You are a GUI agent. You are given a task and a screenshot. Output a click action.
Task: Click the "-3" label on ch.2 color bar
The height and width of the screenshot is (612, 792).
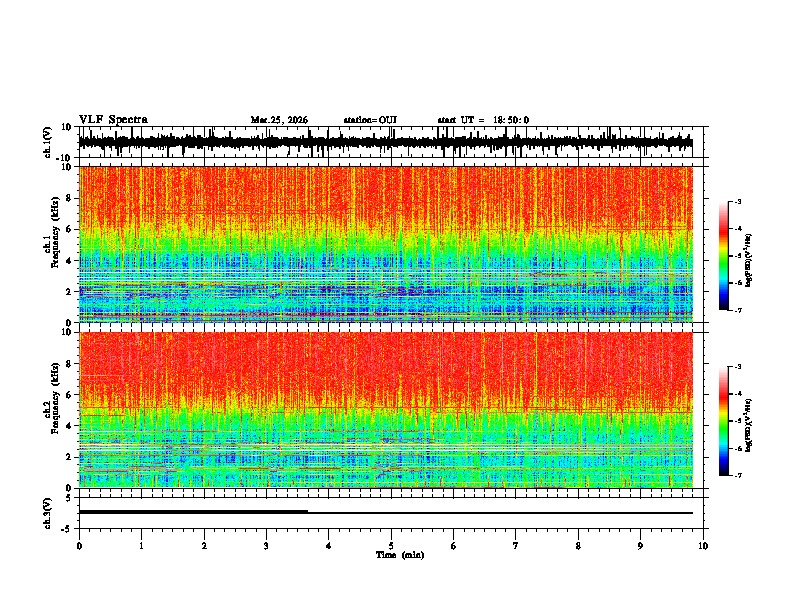pyautogui.click(x=737, y=367)
